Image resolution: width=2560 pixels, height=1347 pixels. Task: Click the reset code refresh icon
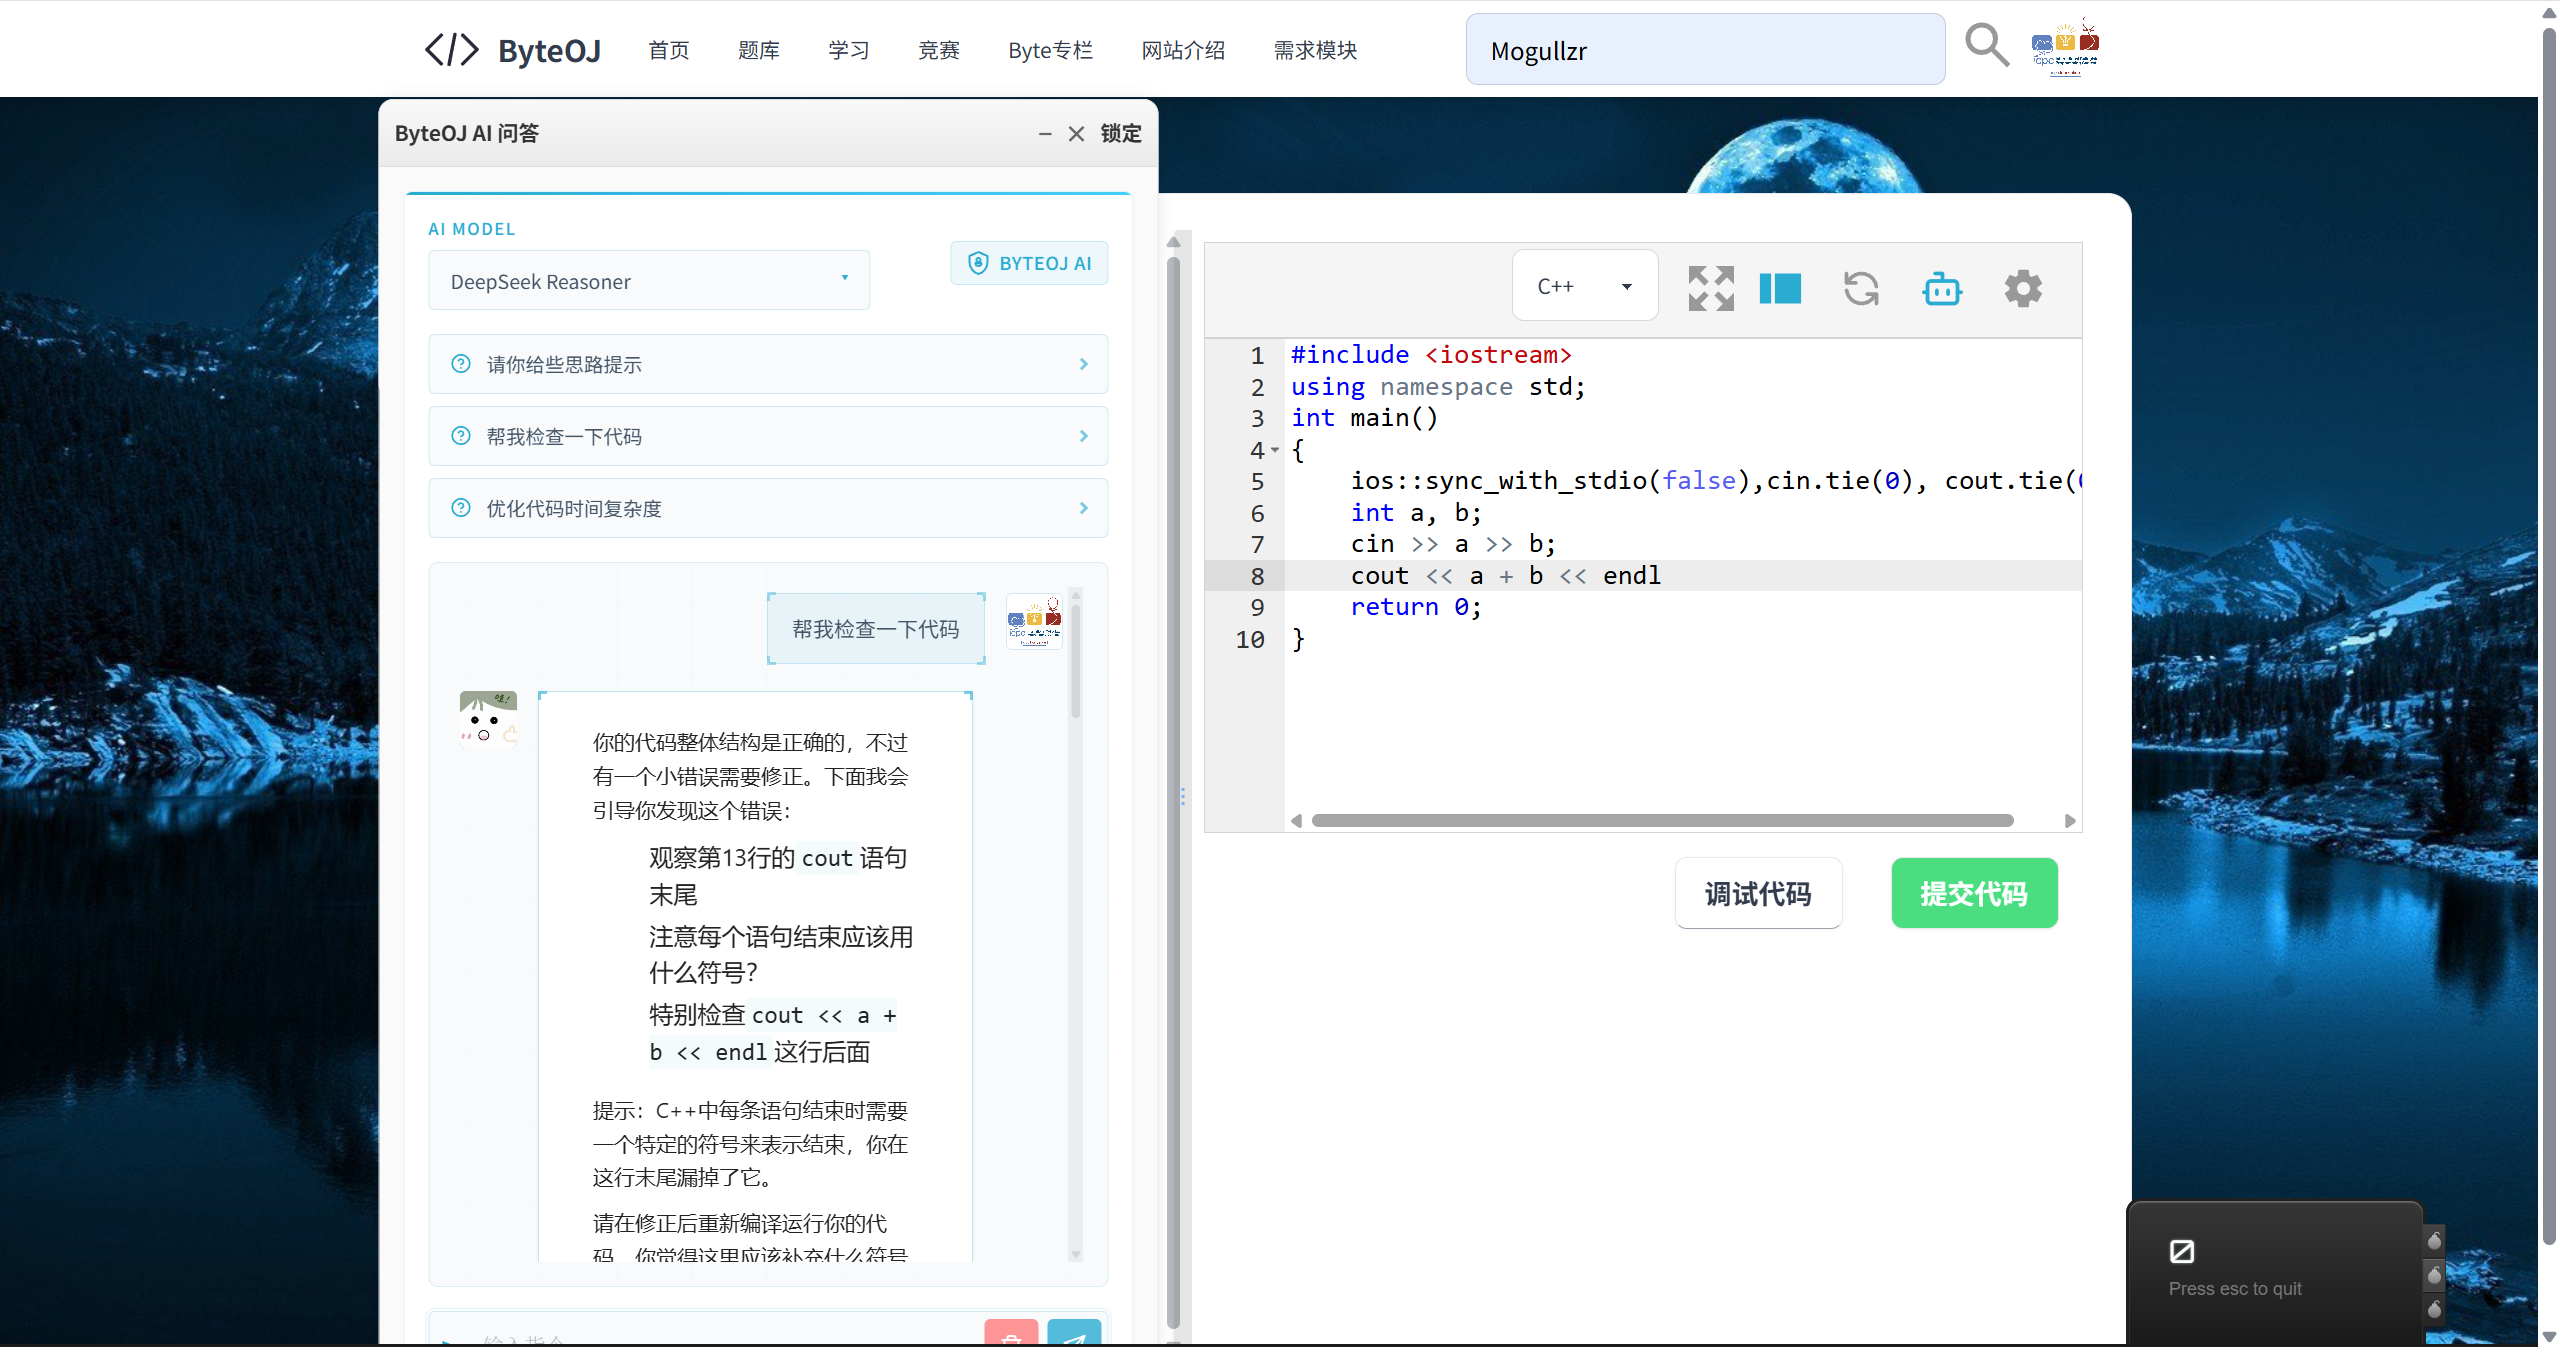(x=1861, y=288)
